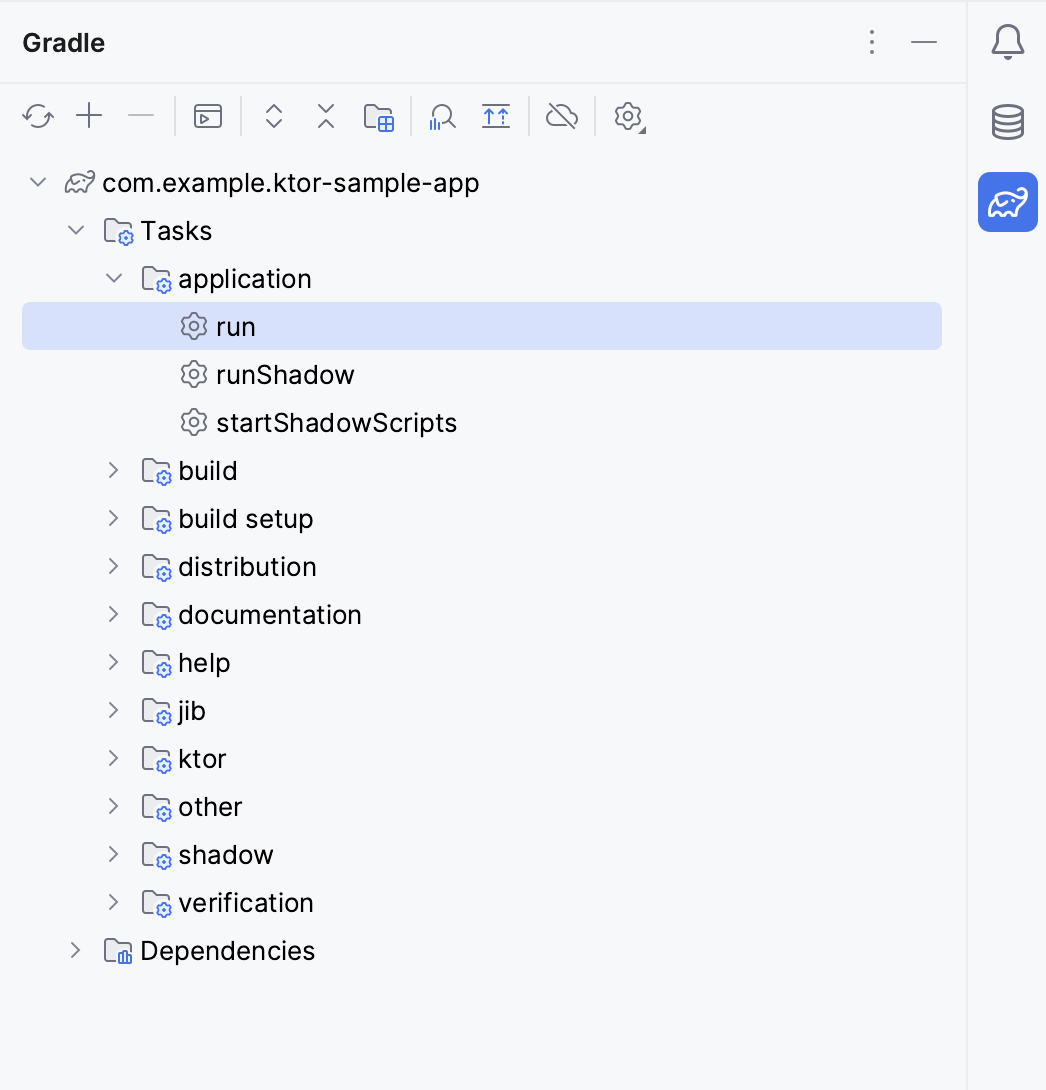Click the Gradle elephant icon of project root
Viewport: 1046px width, 1090px height.
(80, 183)
